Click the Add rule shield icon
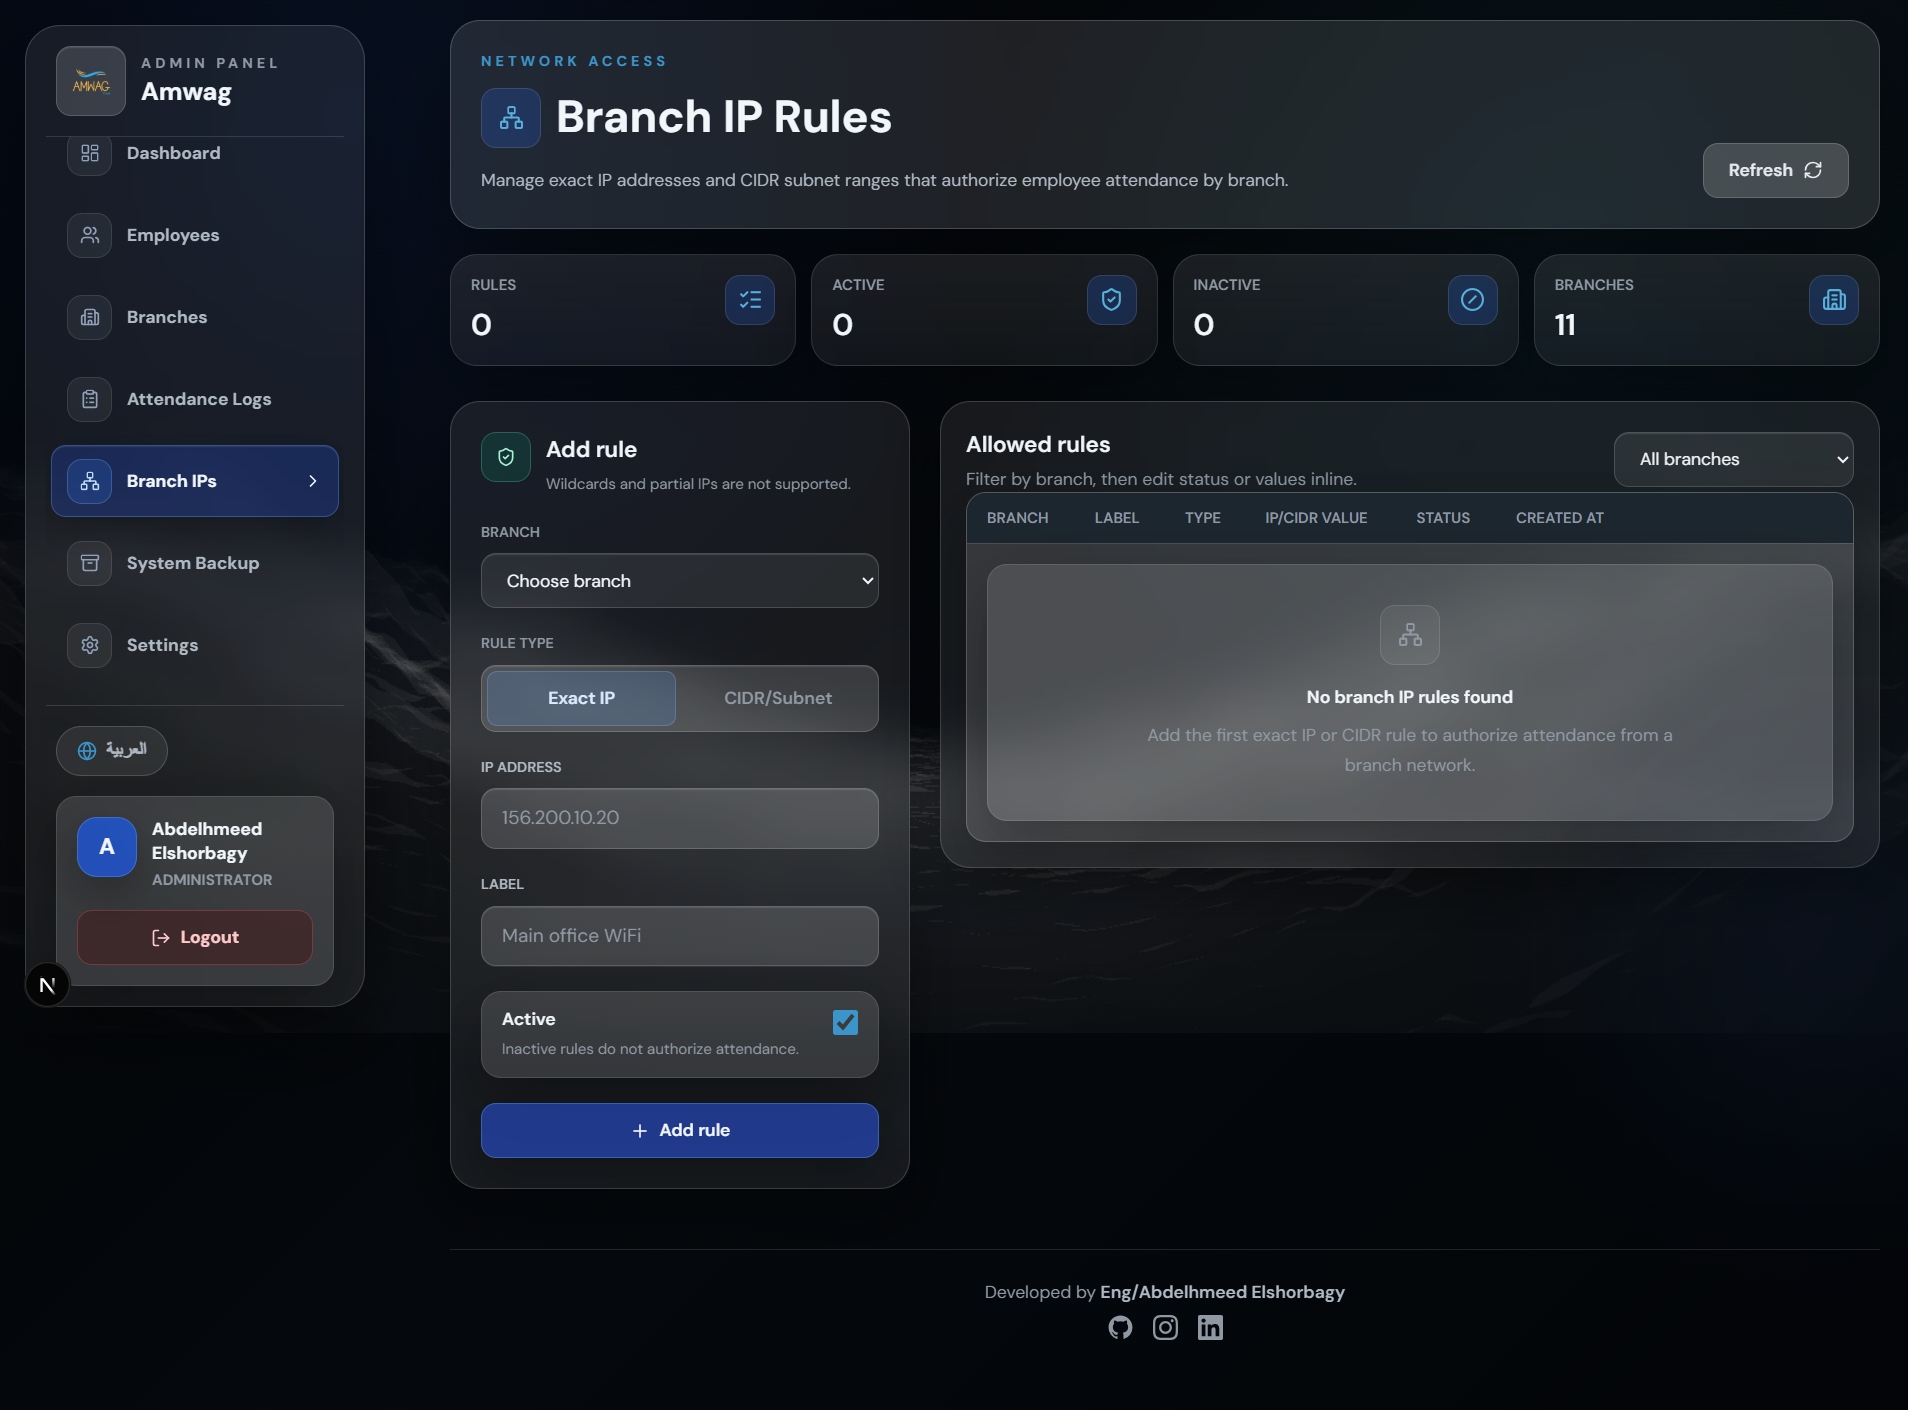Screen dimensions: 1908x1410 506,457
